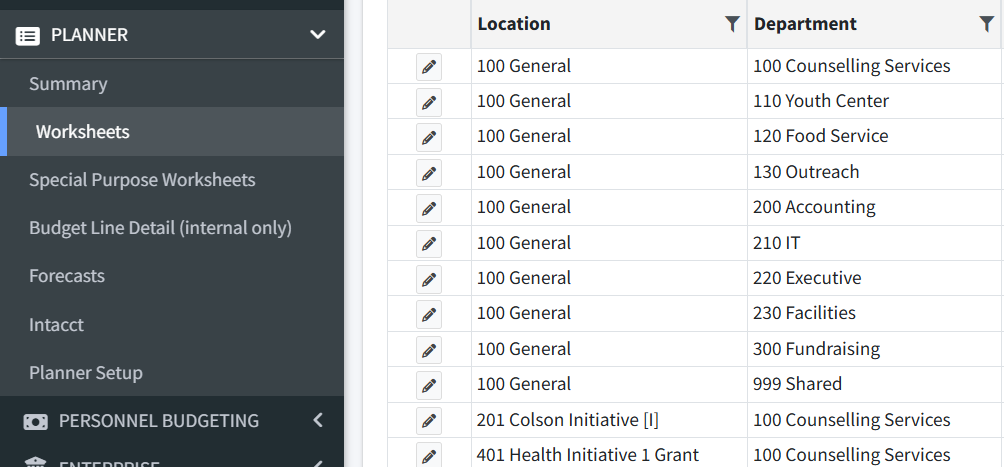Edit the 100 General / 100 Counselling Services row
Screen dimensions: 1004x467
(x=429, y=67)
